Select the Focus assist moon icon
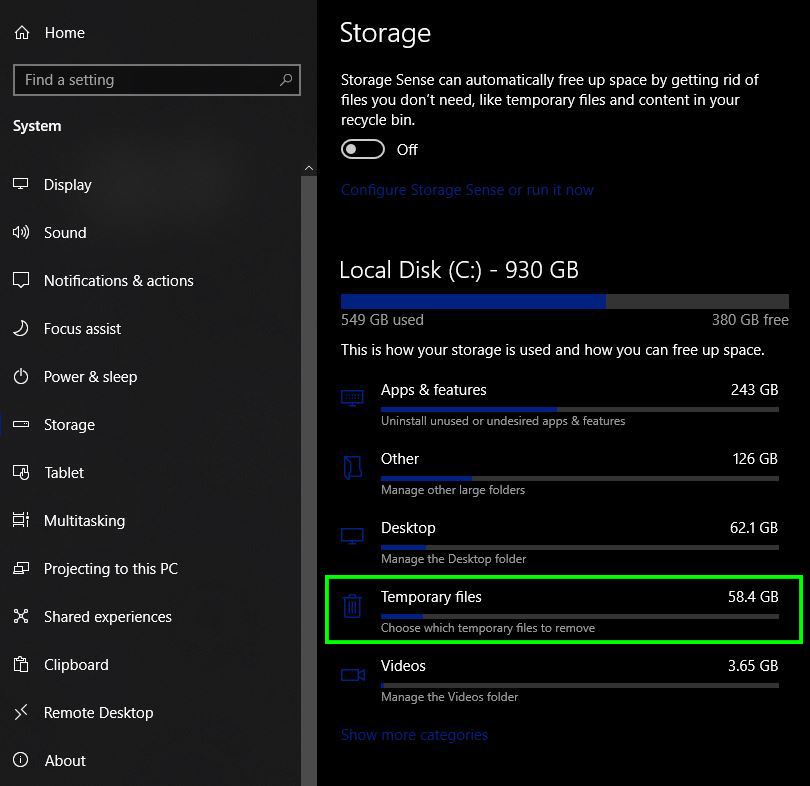Screen dimensions: 810x786 tap(21, 329)
